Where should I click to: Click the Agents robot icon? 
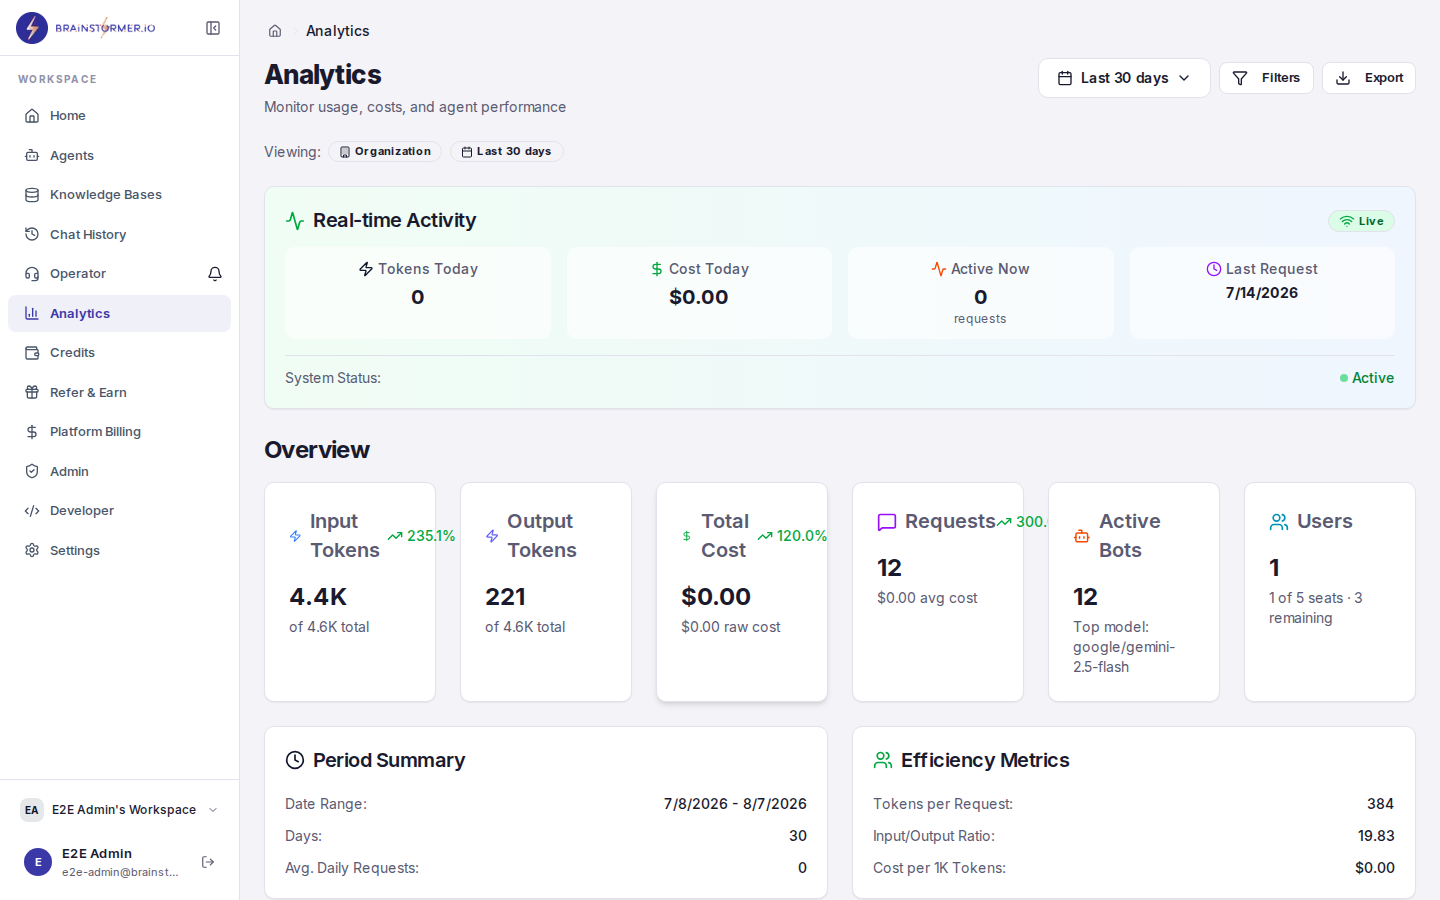32,155
